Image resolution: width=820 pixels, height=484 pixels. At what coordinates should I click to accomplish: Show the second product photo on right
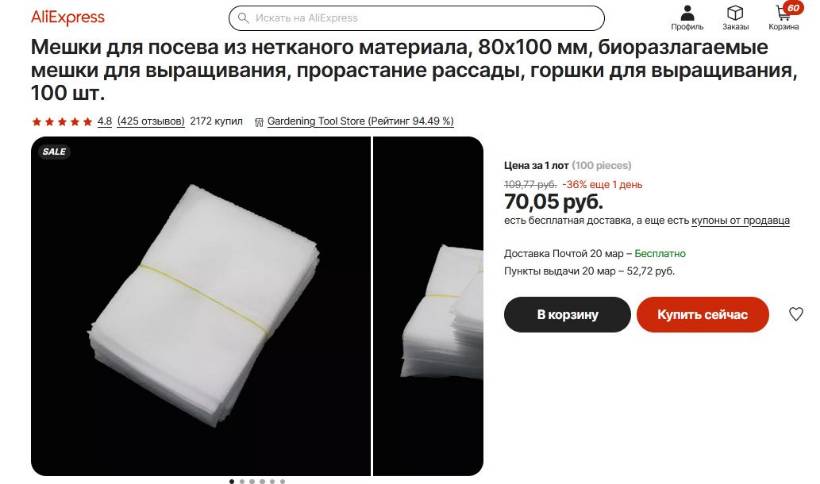(x=428, y=306)
